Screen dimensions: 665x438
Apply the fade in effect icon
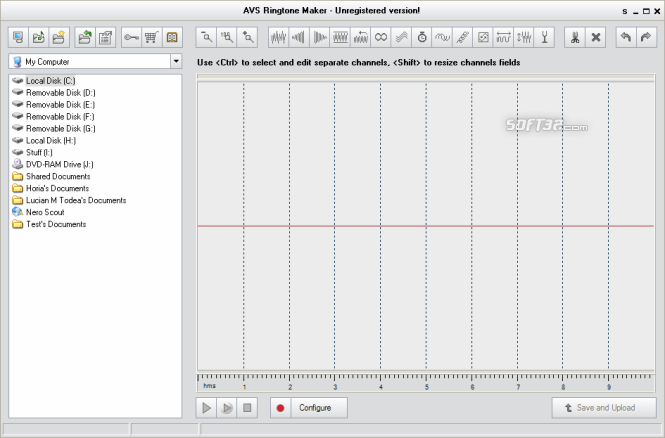[x=299, y=37]
